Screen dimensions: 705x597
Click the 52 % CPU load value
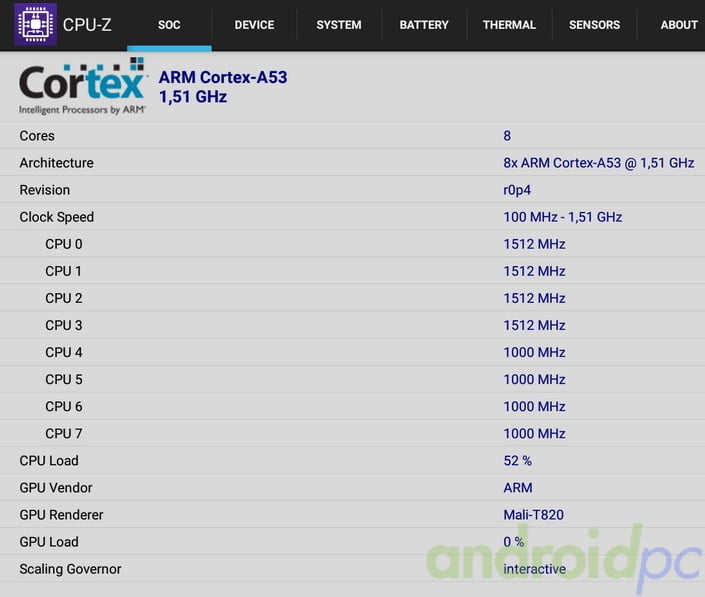[518, 460]
